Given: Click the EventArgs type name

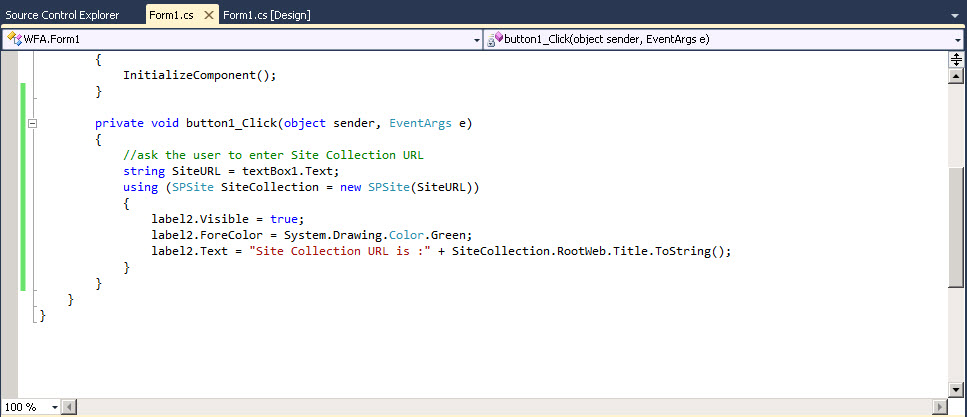Looking at the screenshot, I should [x=419, y=123].
